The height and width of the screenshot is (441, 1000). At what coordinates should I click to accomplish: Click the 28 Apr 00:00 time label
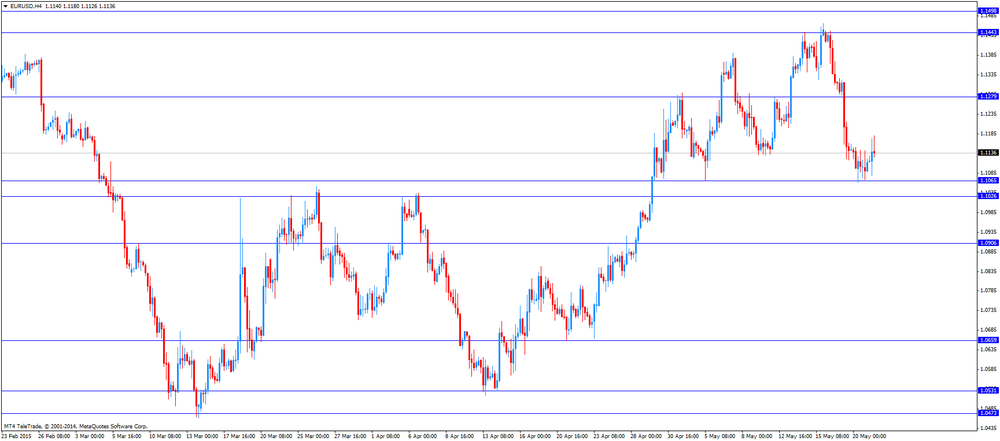click(645, 437)
